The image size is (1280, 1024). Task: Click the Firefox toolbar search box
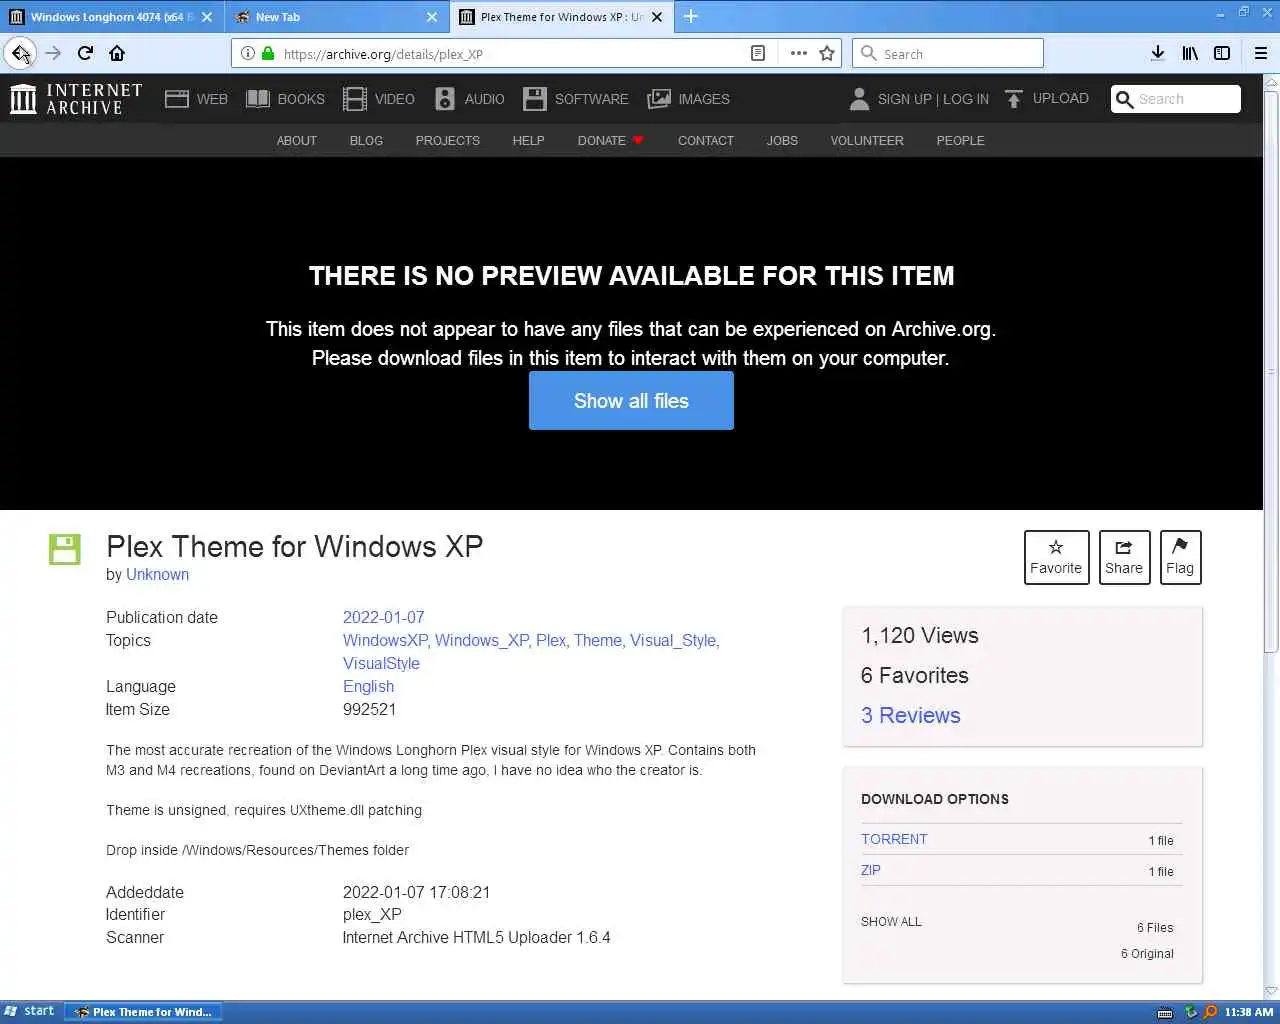click(947, 53)
